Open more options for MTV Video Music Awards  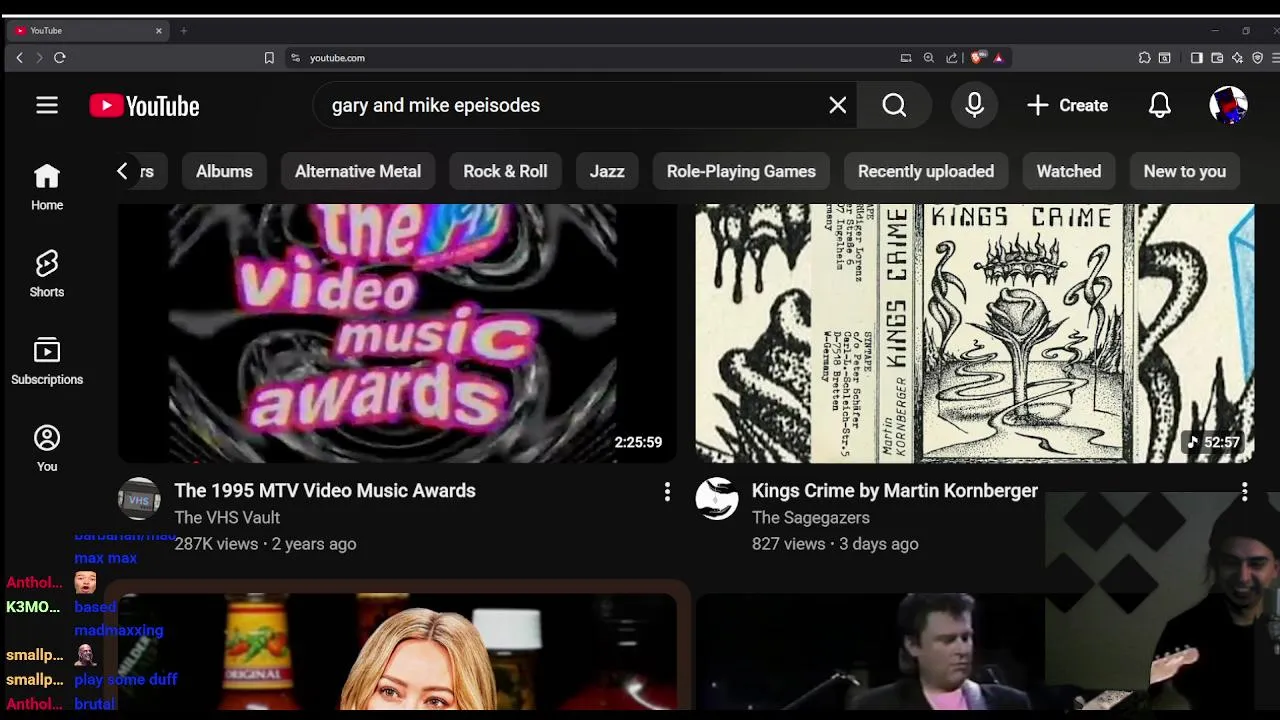tap(667, 491)
